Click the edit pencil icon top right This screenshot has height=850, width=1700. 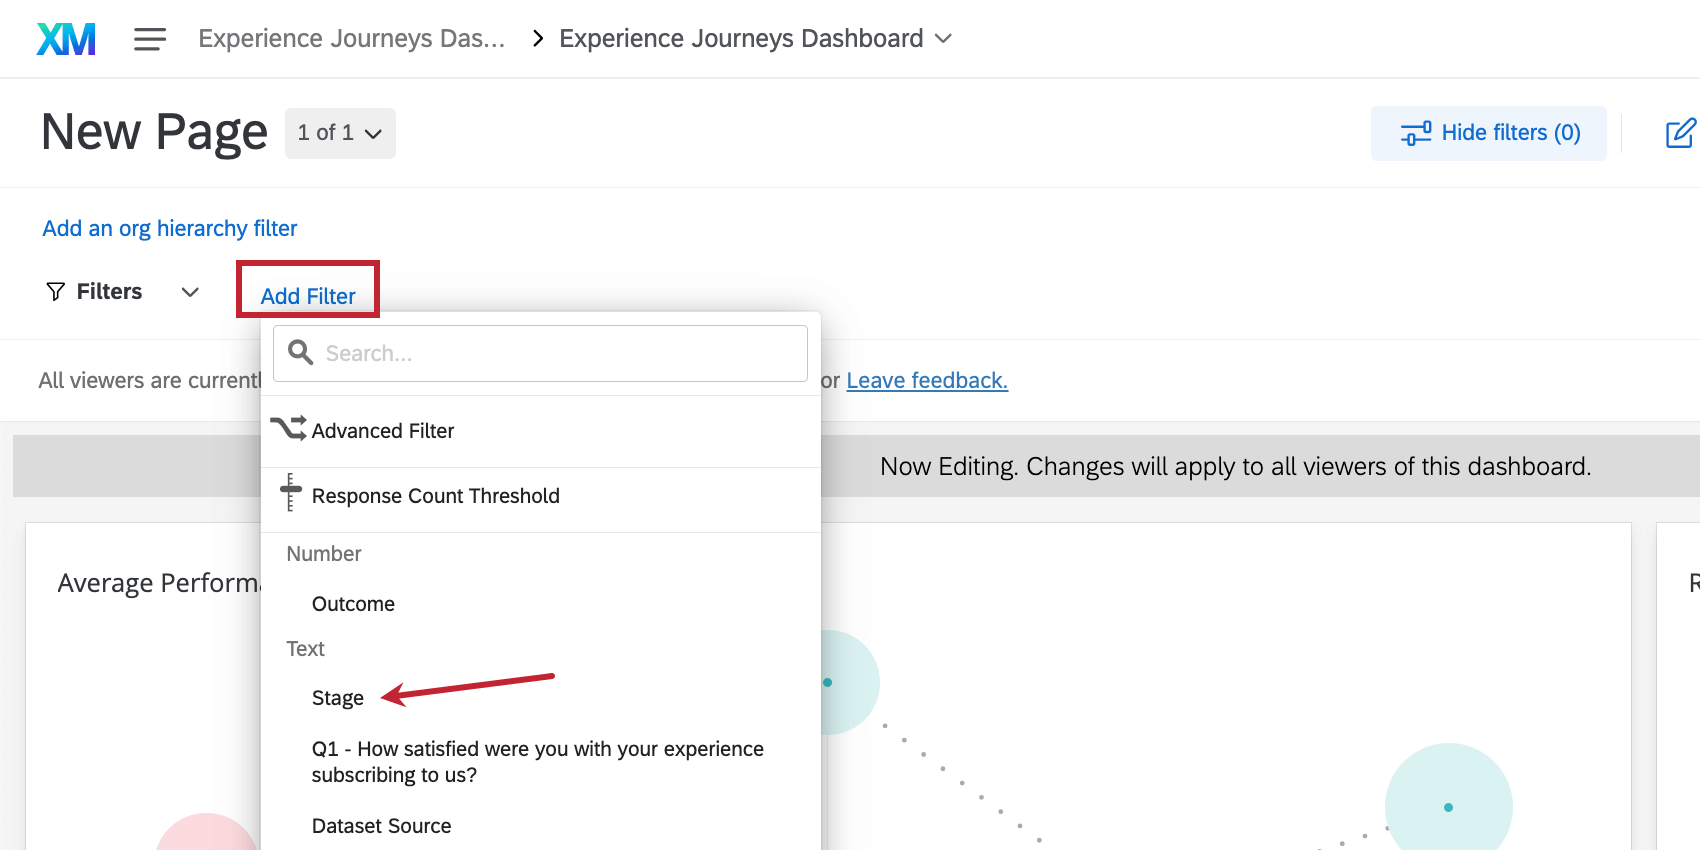tap(1682, 132)
